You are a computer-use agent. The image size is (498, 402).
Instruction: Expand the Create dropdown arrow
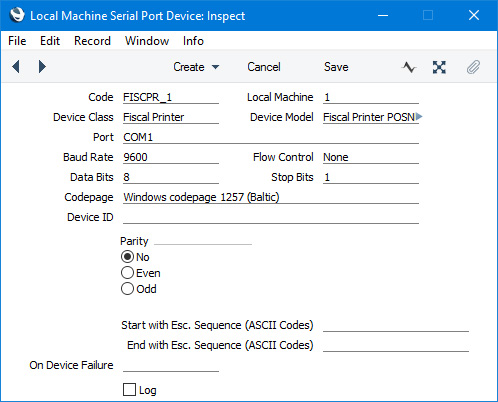pos(216,67)
